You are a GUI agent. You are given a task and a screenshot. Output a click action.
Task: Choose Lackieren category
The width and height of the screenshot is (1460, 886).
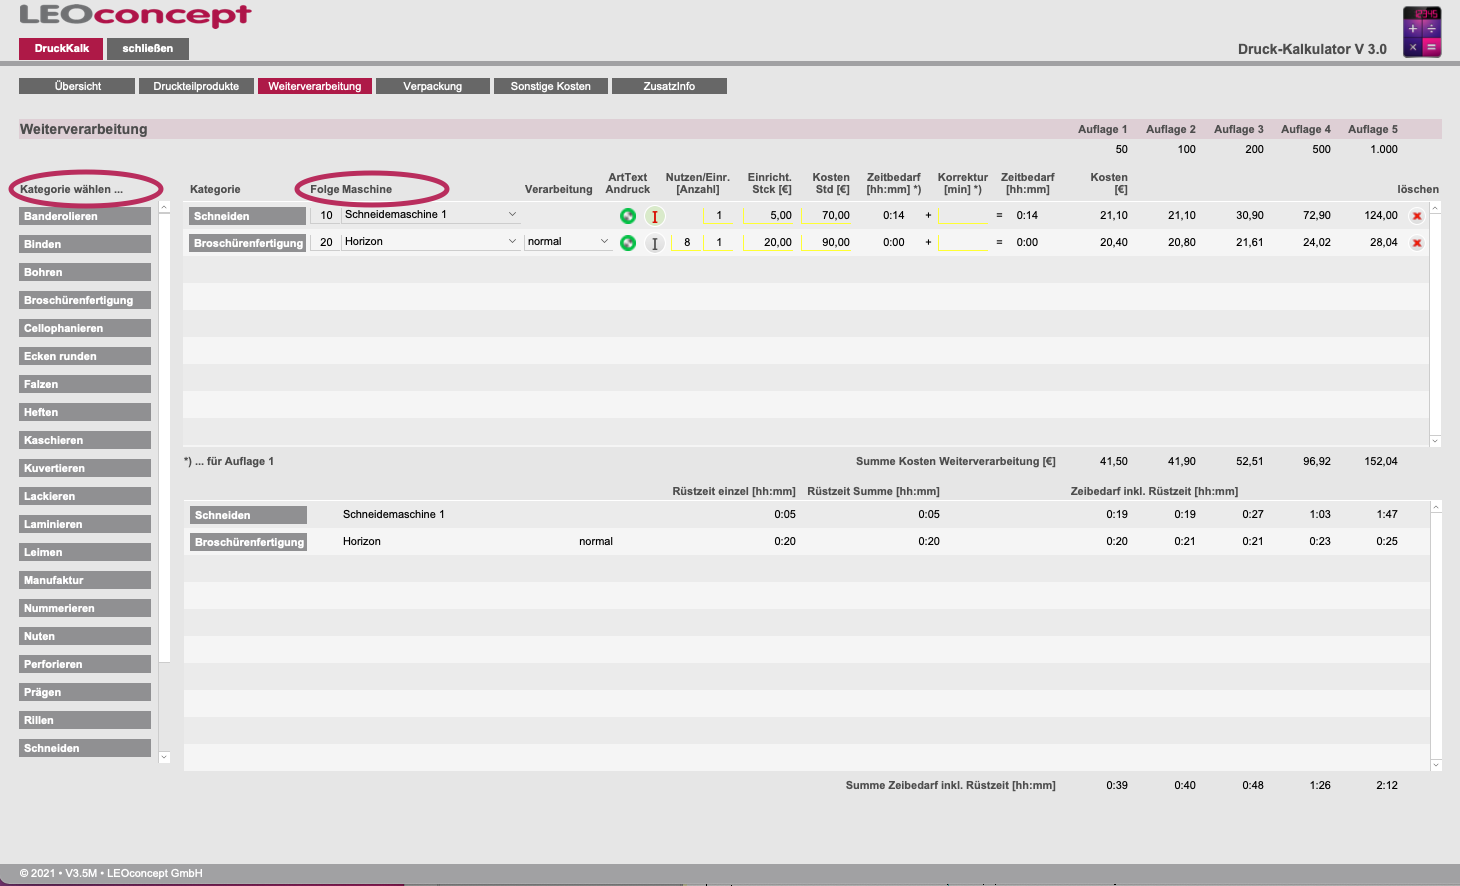(85, 496)
